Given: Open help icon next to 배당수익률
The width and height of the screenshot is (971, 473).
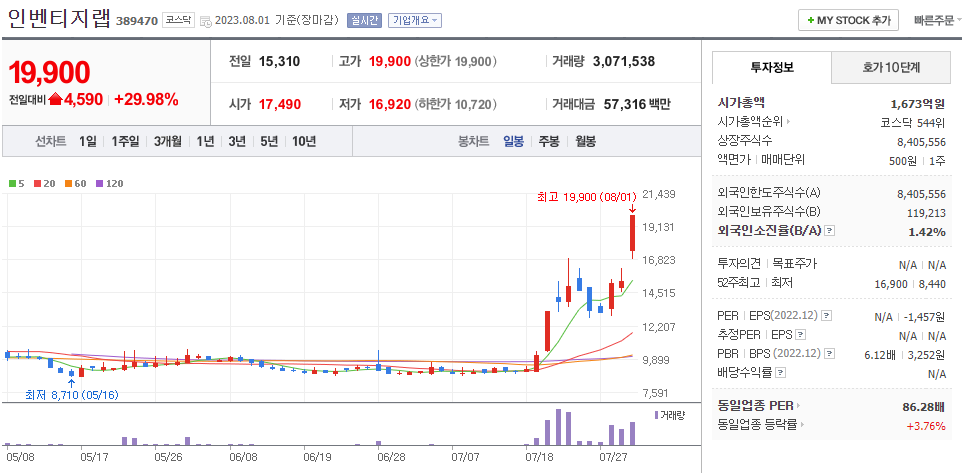Looking at the screenshot, I should point(781,373).
